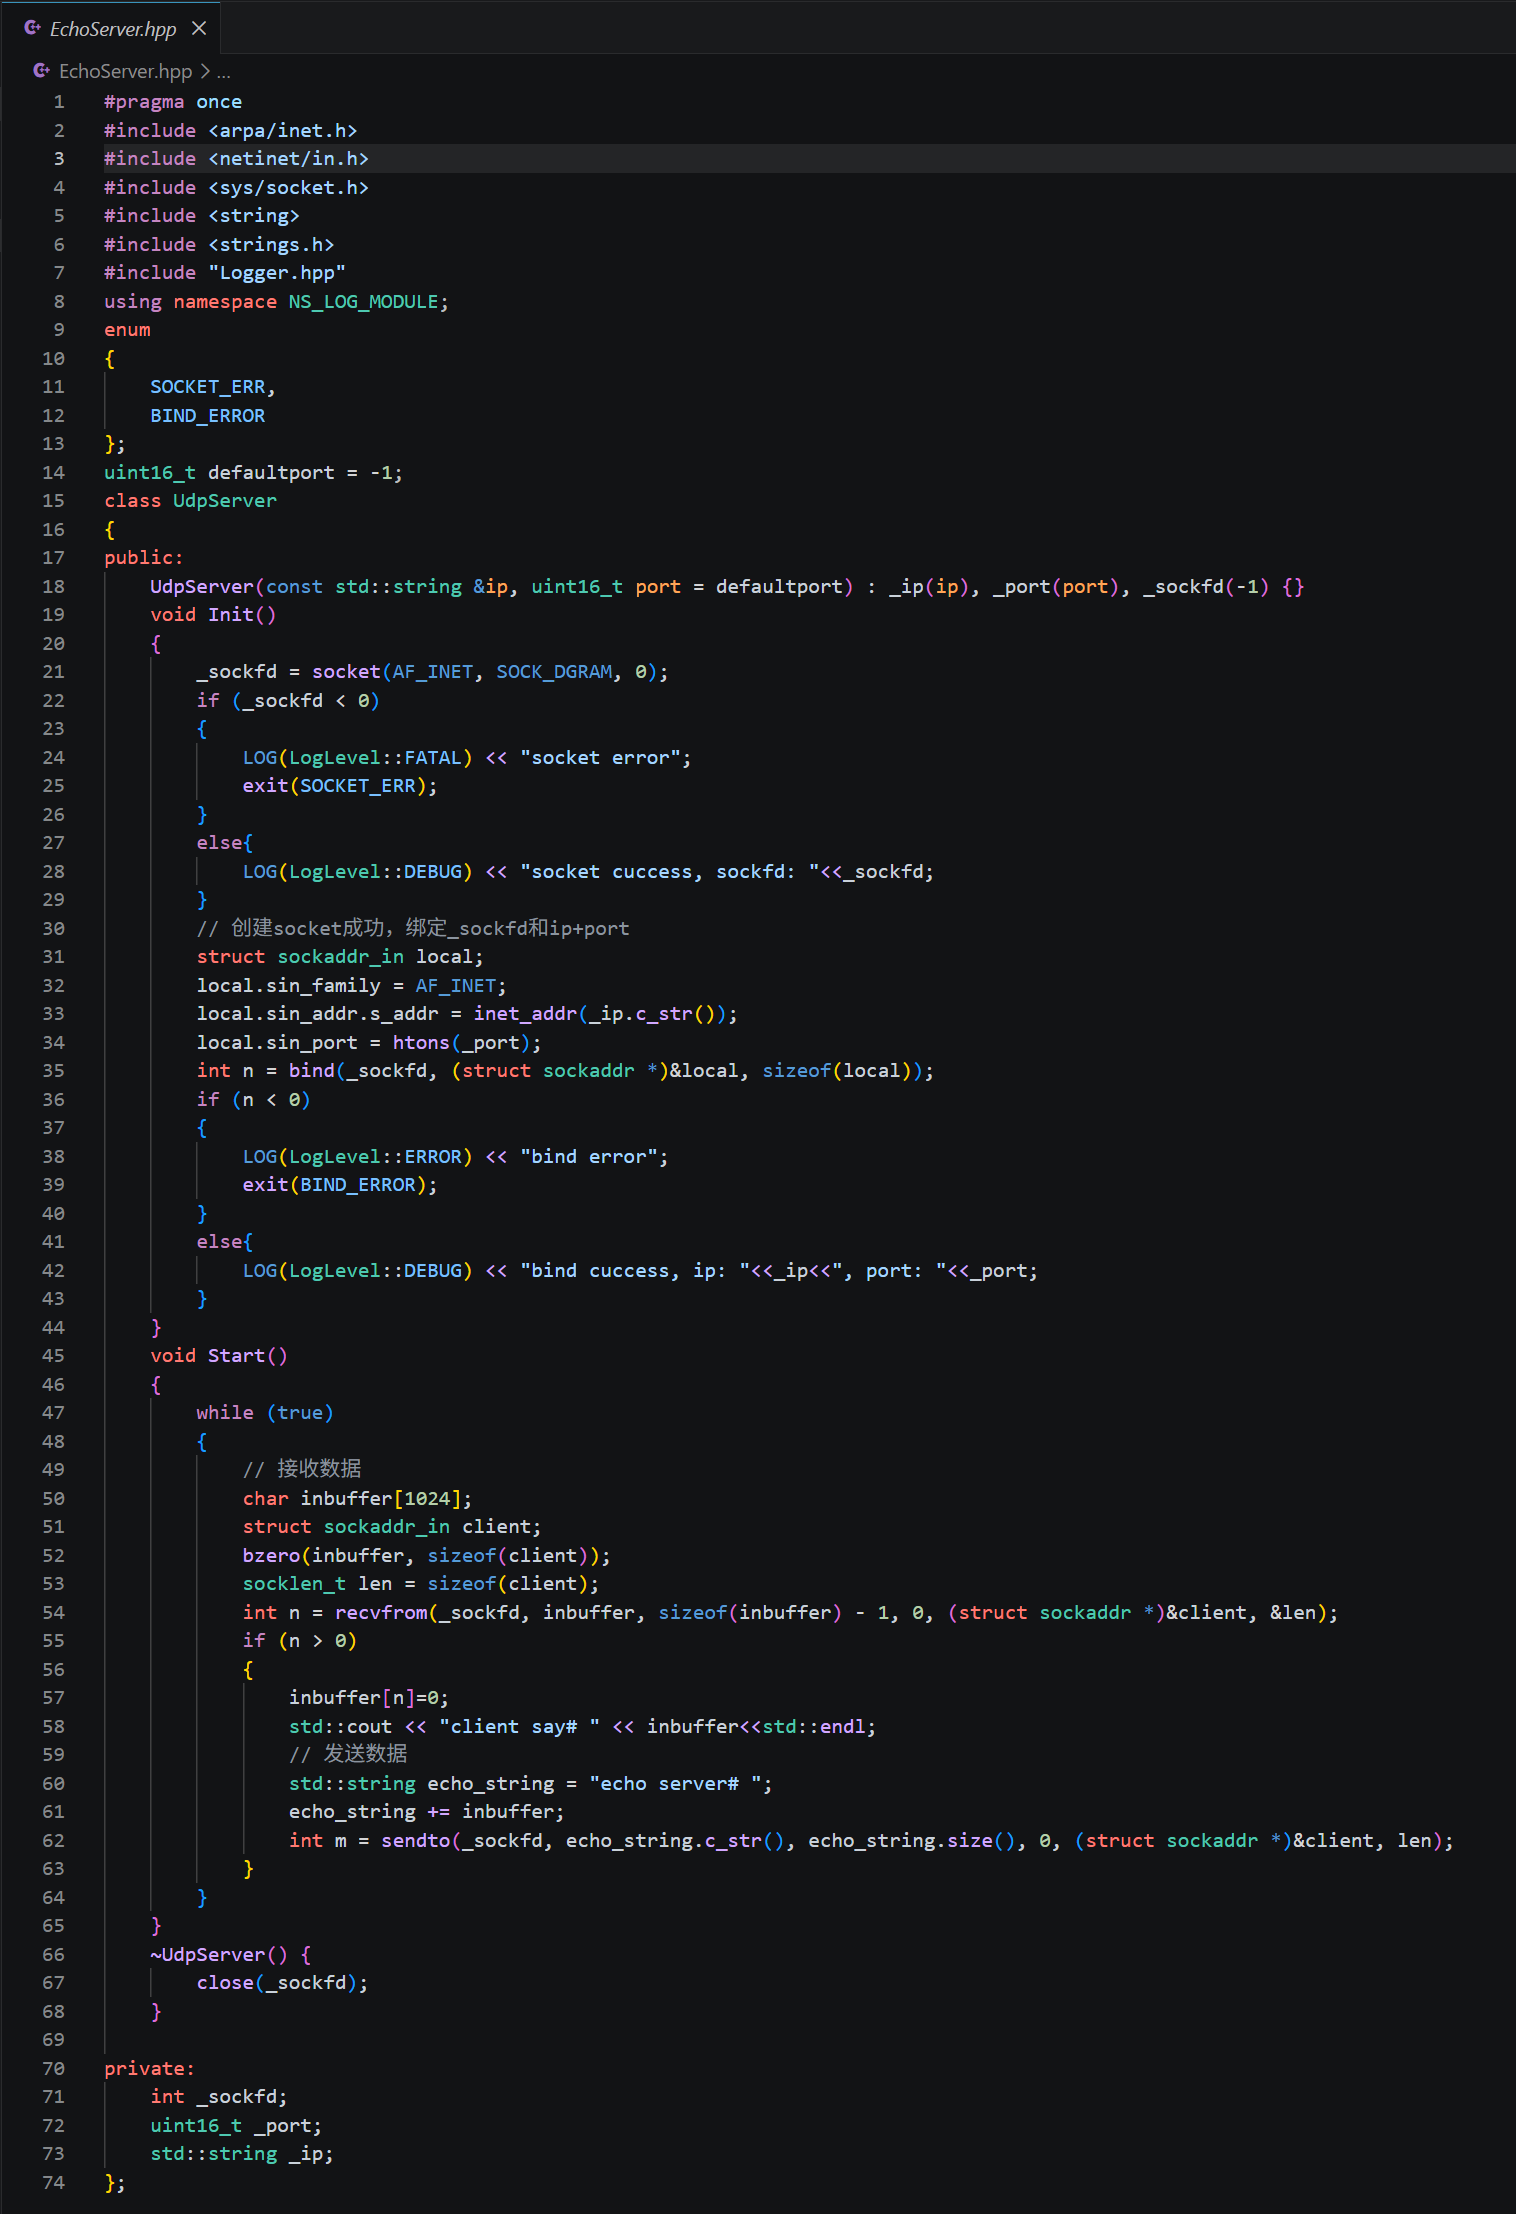Click on '<netinet/in.h>' include
1516x2214 pixels.
coord(289,159)
